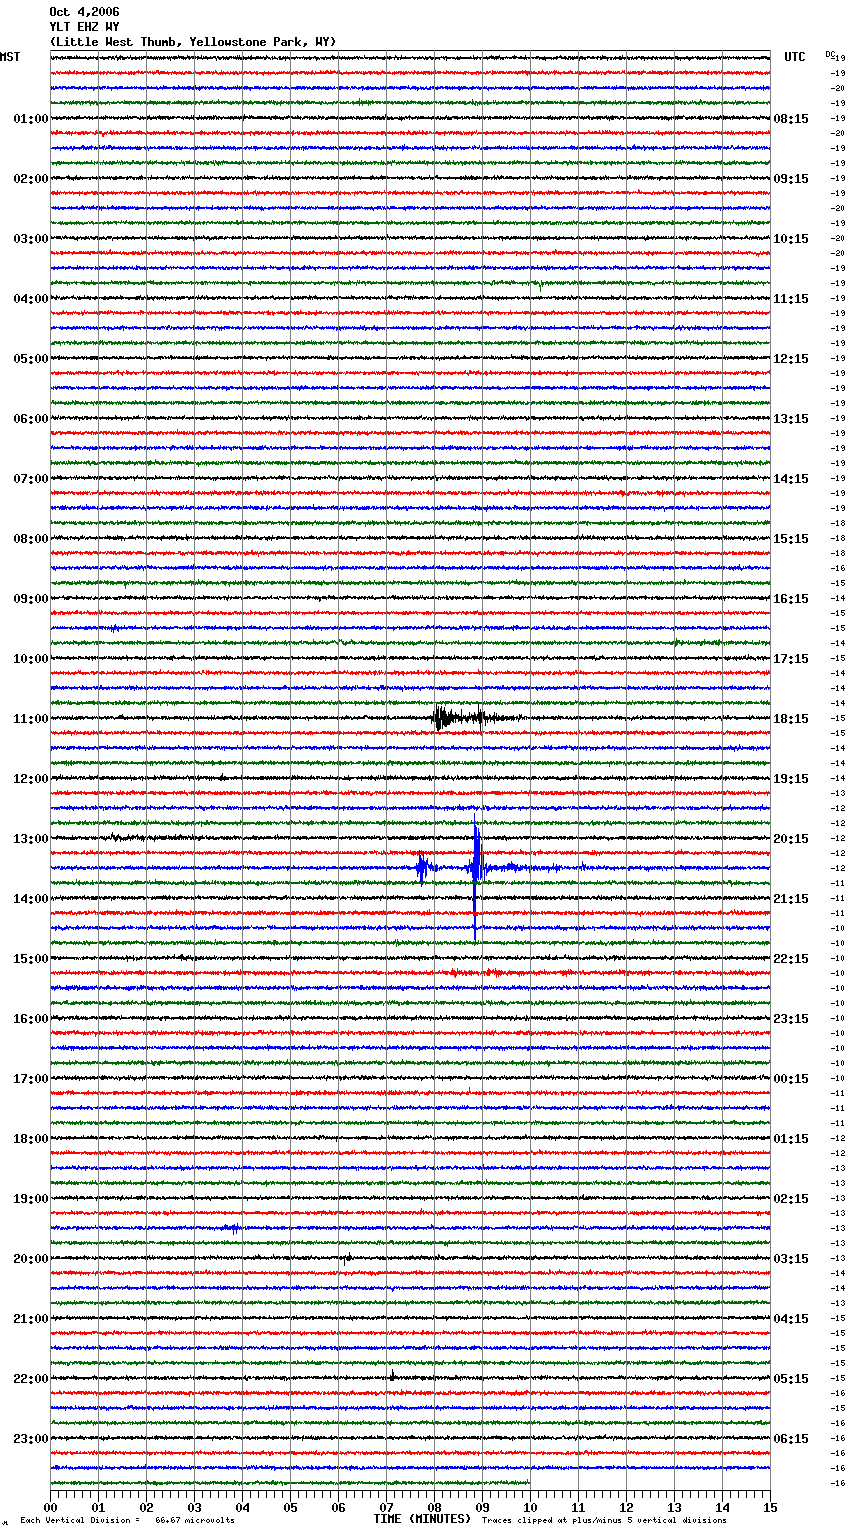This screenshot has height=1534, width=850.
Task: Click the TIME (MINUTES) axis title
Action: pos(422,1519)
